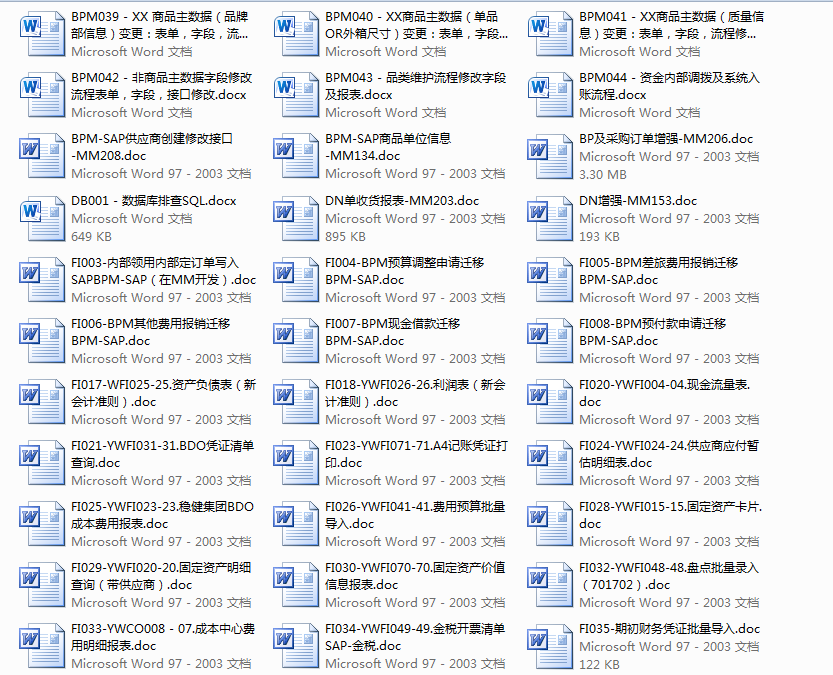The height and width of the screenshot is (675, 833).
Task: Select file name BPM042 非商品主数据字段修改
Action: 161,86
